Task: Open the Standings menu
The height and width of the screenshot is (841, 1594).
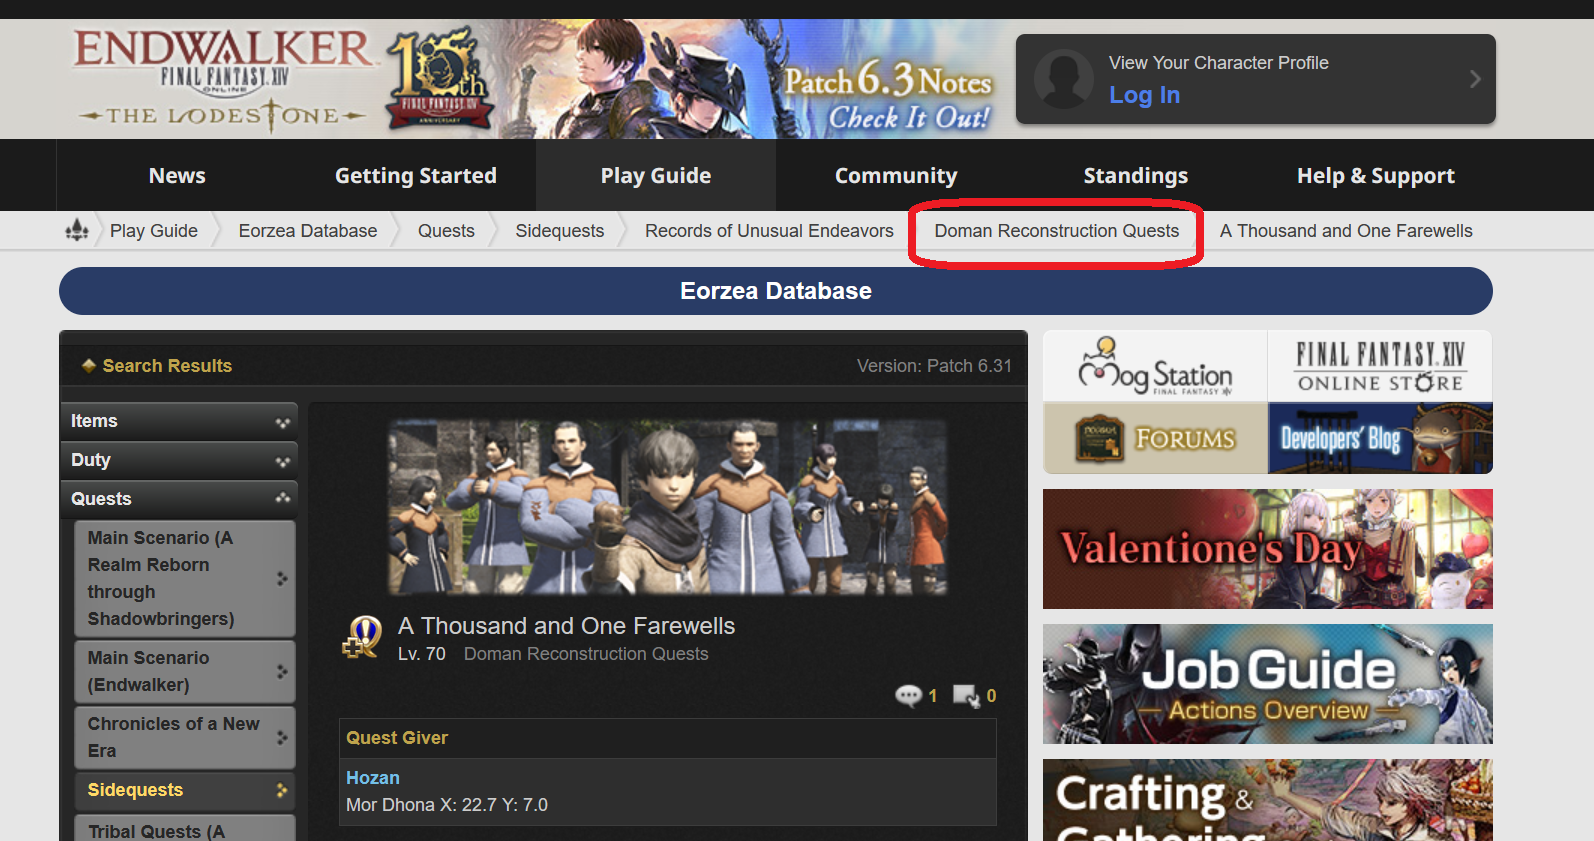Action: tap(1136, 175)
